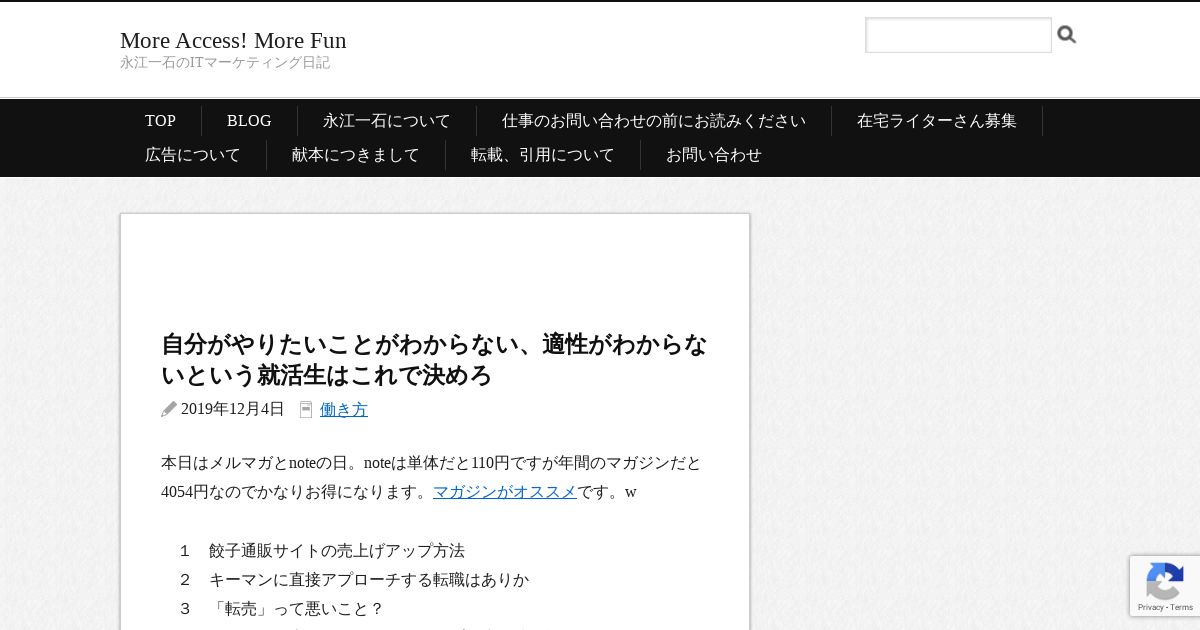This screenshot has height=630, width=1200.
Task: Click the More Access! More Fun site title
Action: point(233,40)
